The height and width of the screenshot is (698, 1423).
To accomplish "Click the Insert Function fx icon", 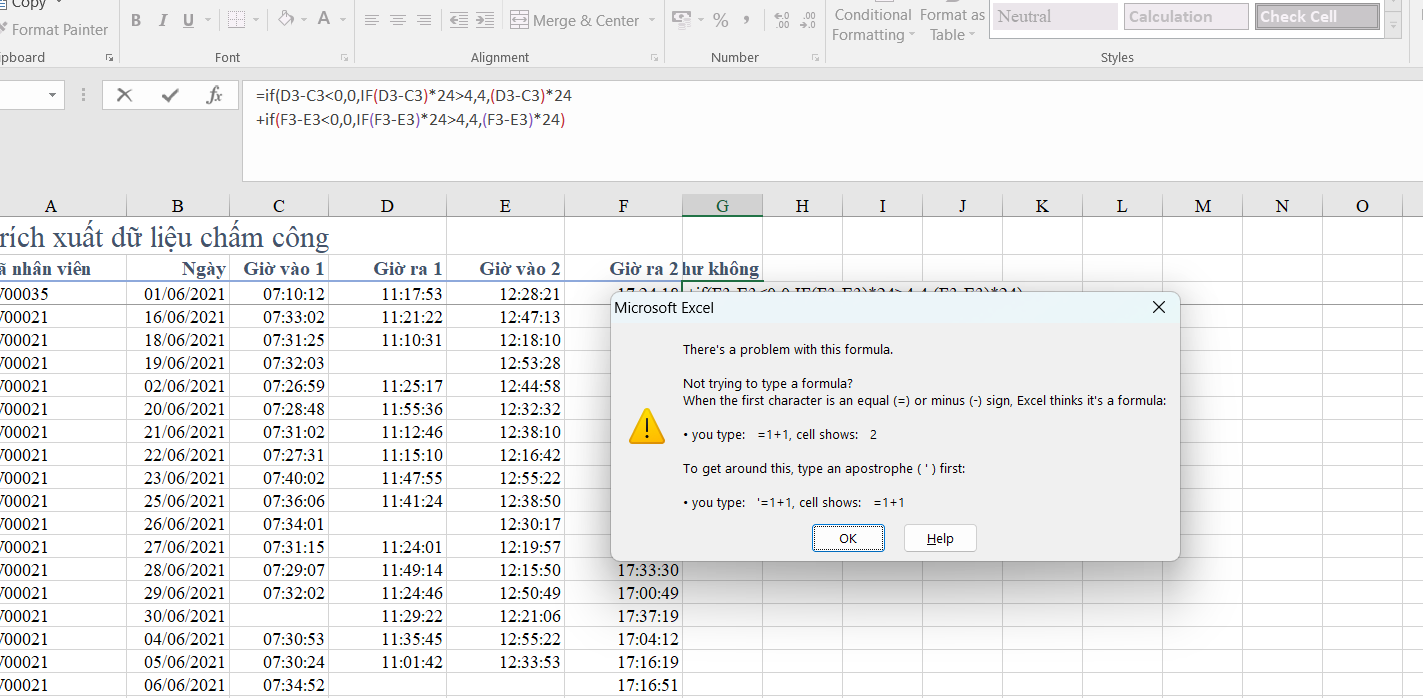I will pos(214,95).
